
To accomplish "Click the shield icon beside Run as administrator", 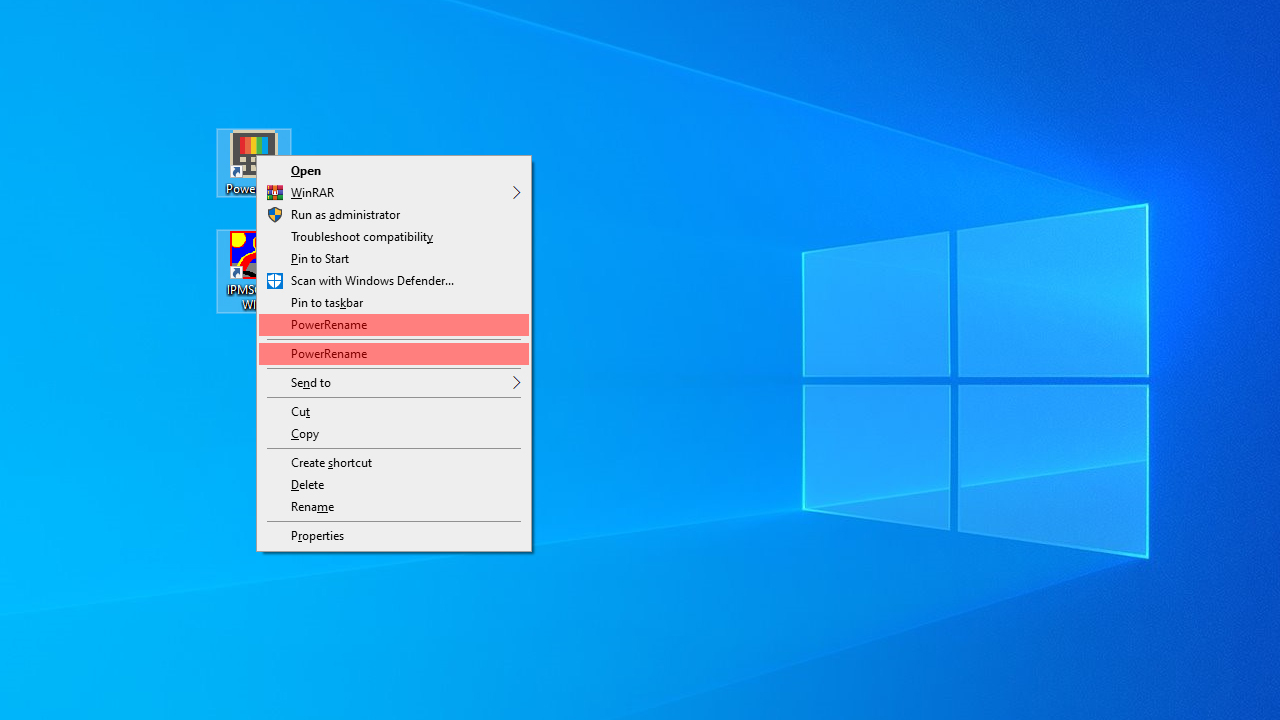I will pos(275,215).
